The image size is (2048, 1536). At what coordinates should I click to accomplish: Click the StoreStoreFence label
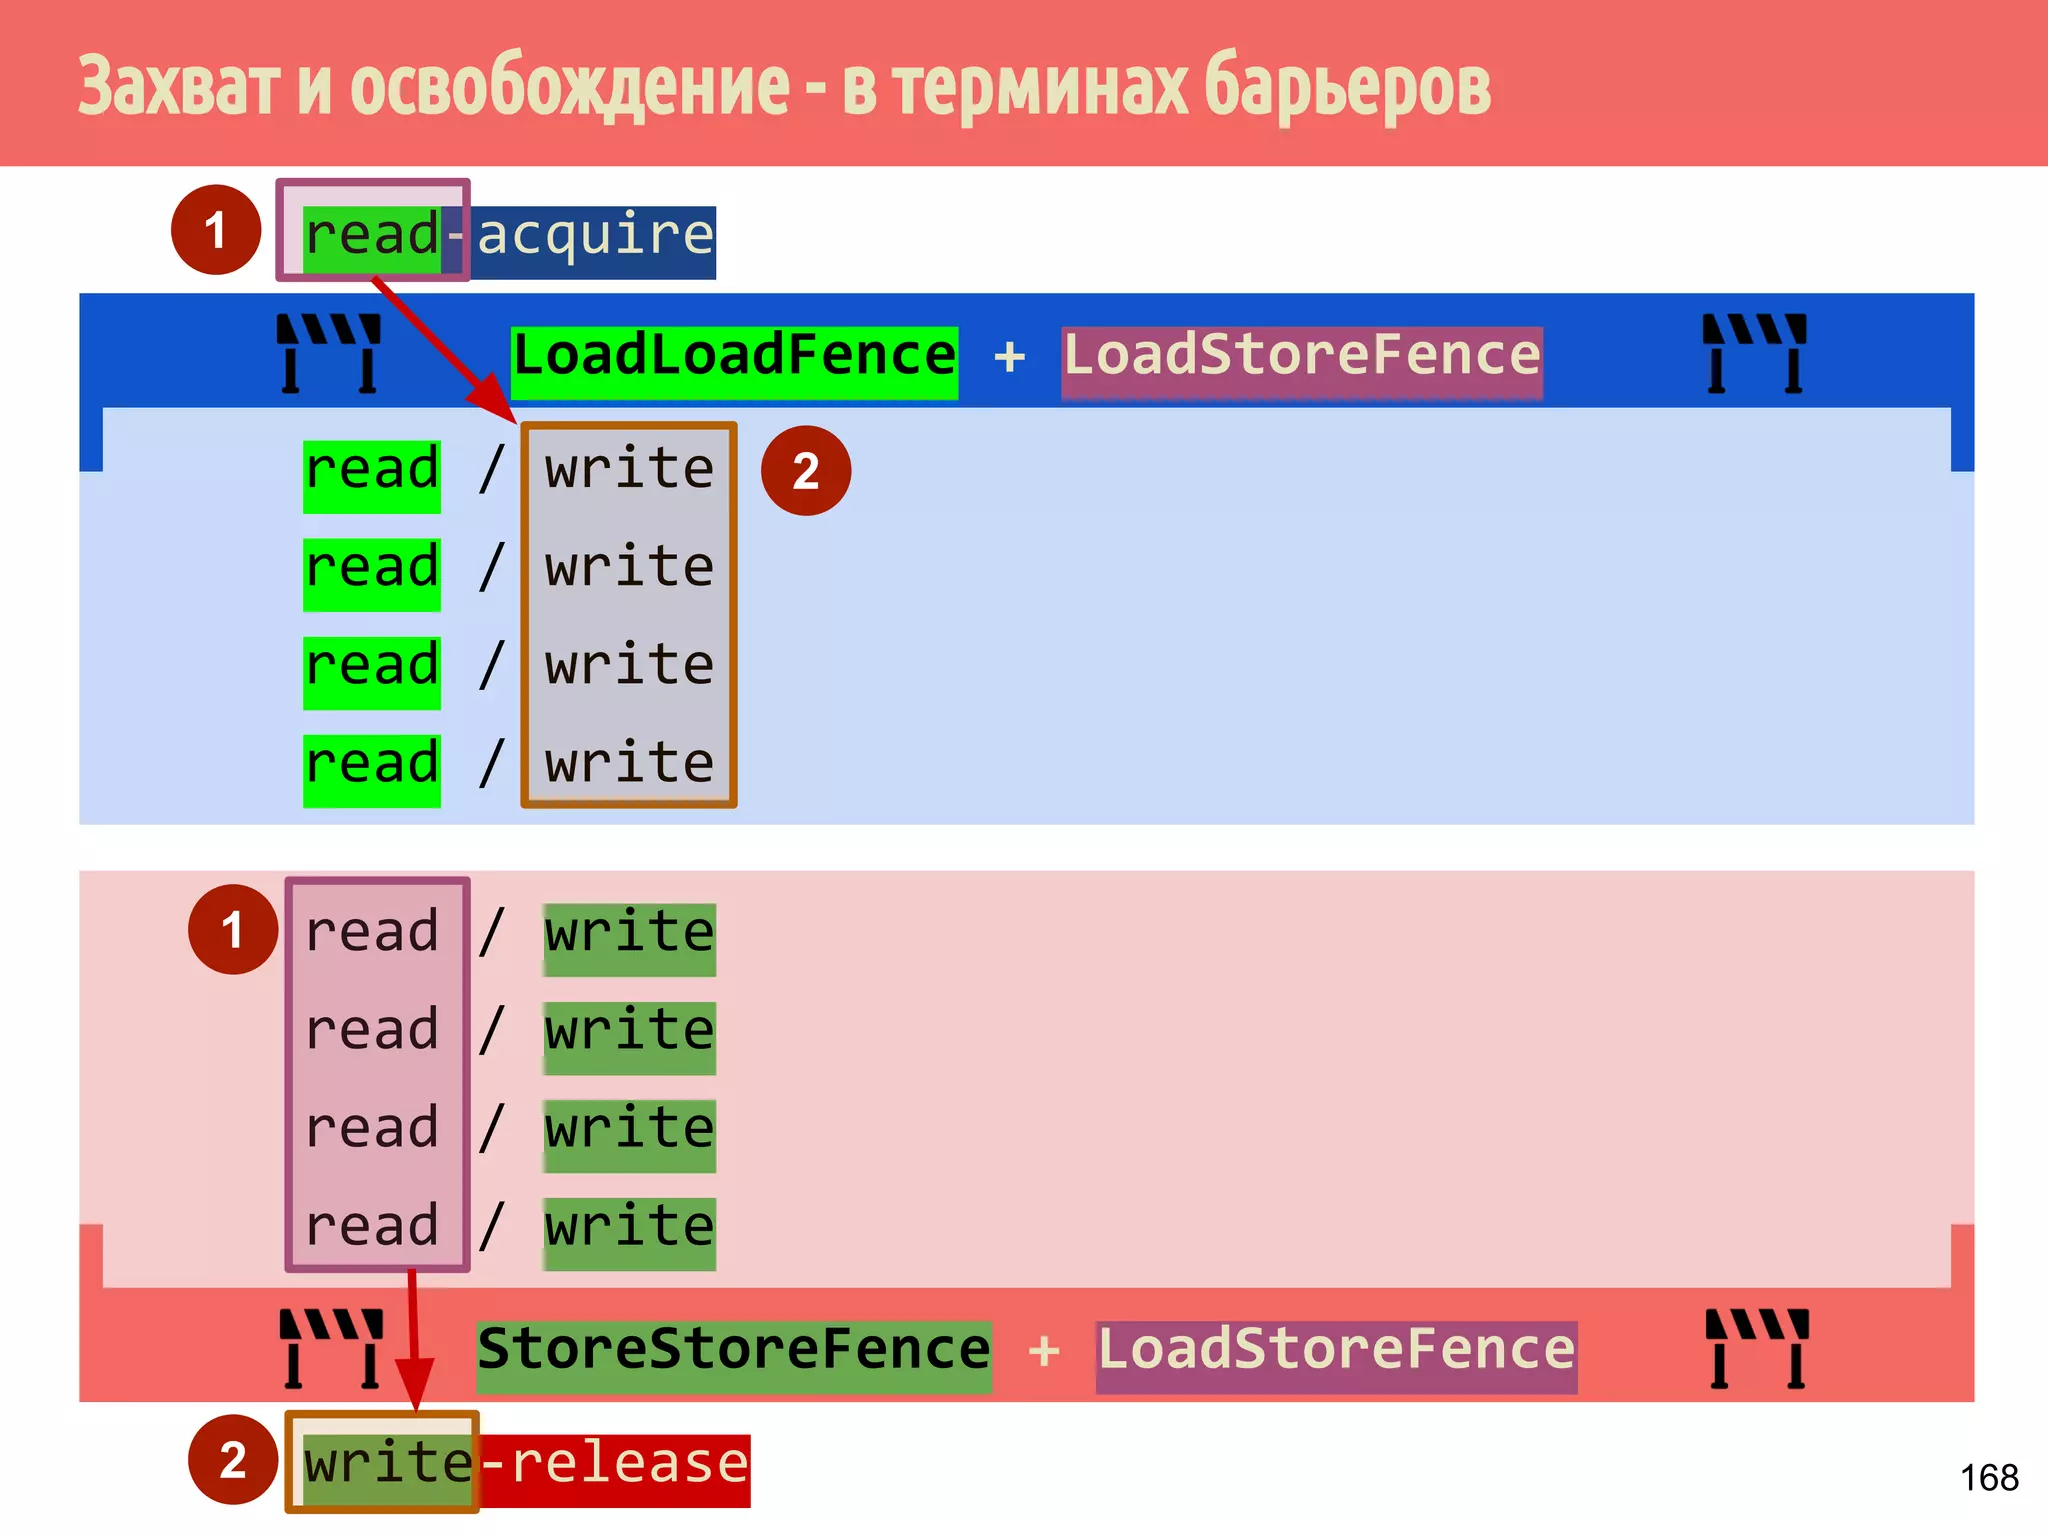pyautogui.click(x=735, y=1352)
